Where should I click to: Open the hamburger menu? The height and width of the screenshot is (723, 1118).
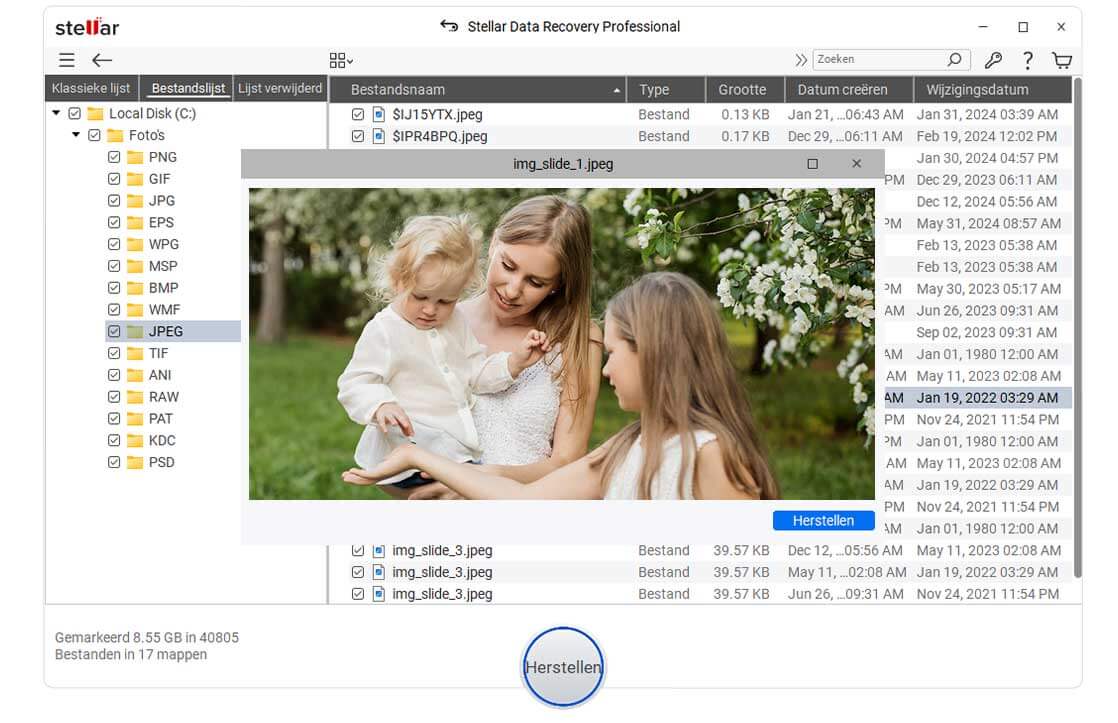click(x=66, y=60)
